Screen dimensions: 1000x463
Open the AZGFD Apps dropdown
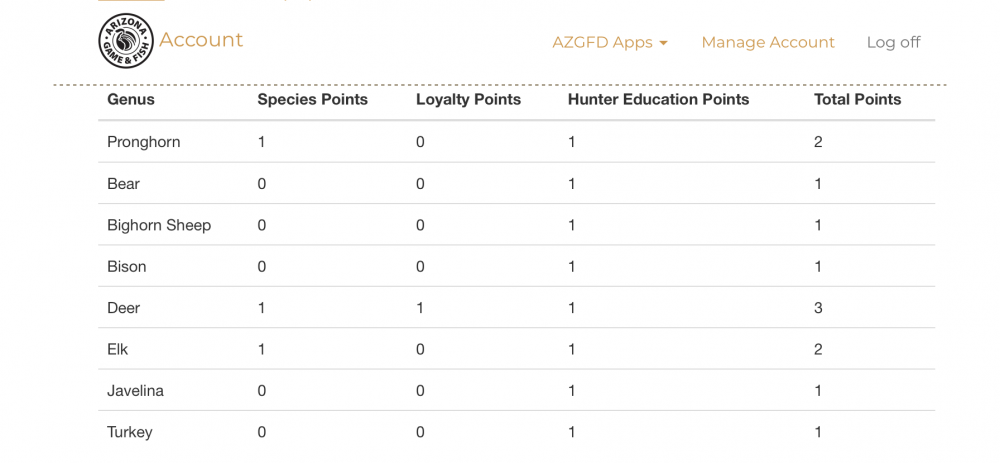click(610, 42)
